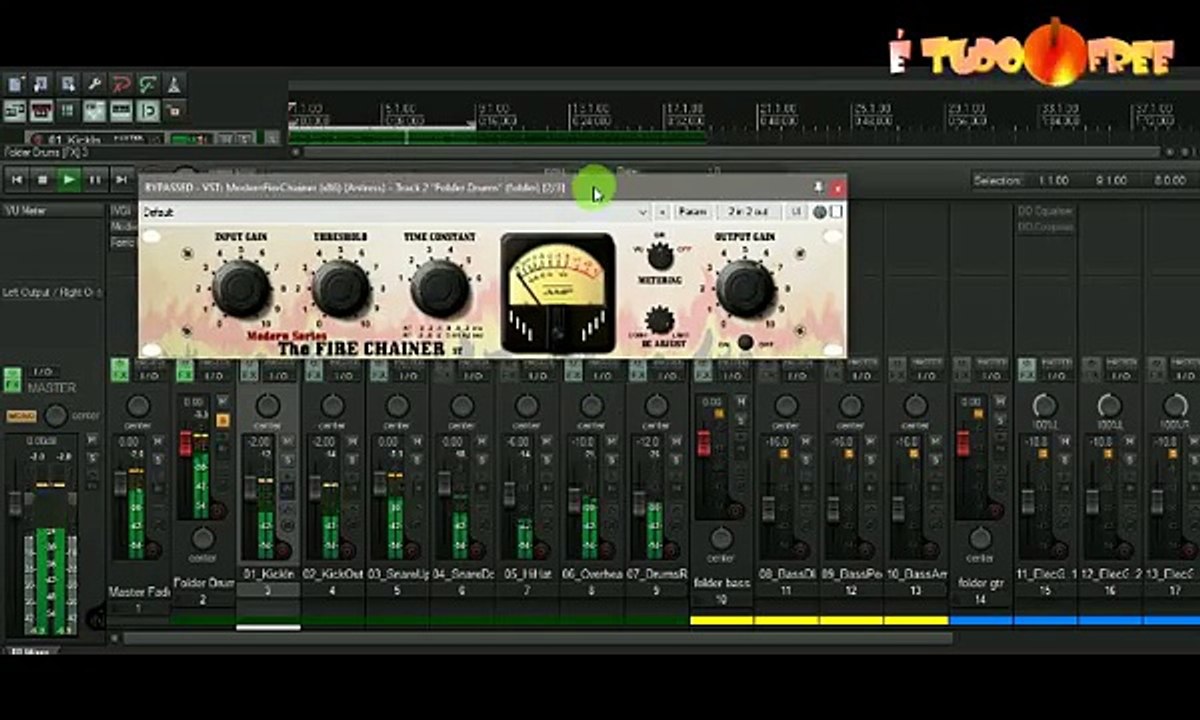This screenshot has width=1200, height=720.
Task: Select the 'DD Equalizer' FX entry
Action: [x=1046, y=211]
